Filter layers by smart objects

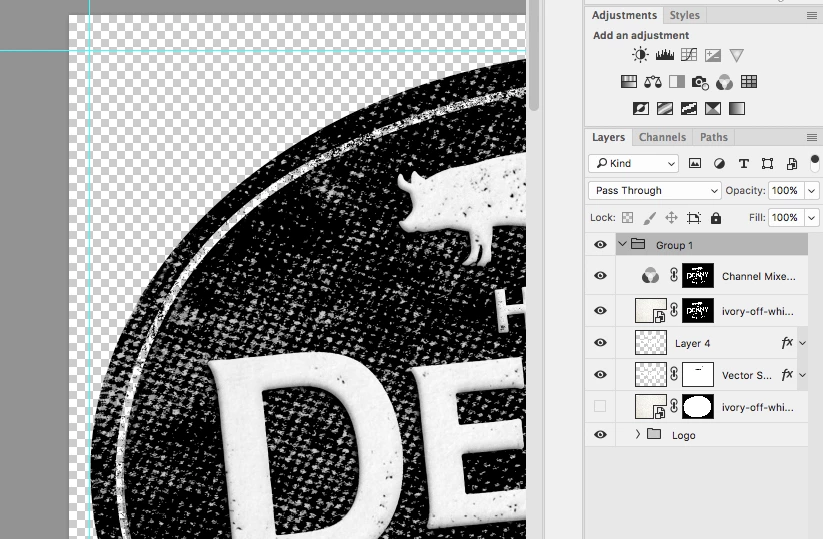pos(792,164)
